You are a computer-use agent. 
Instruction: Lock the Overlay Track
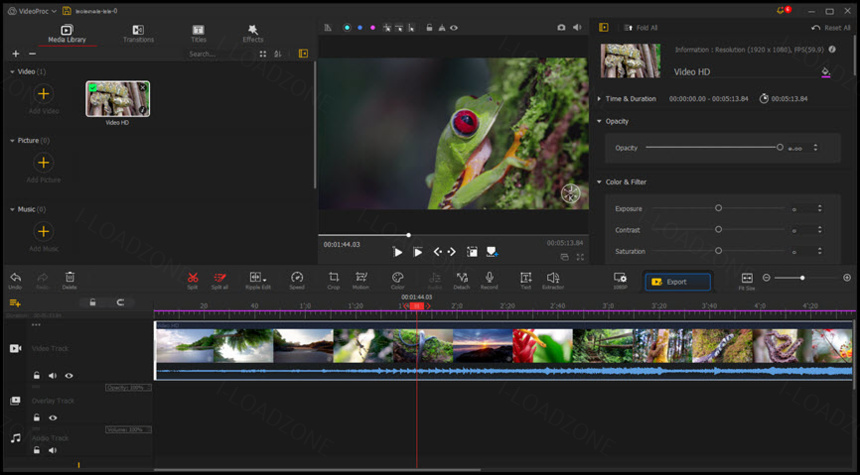coord(37,417)
